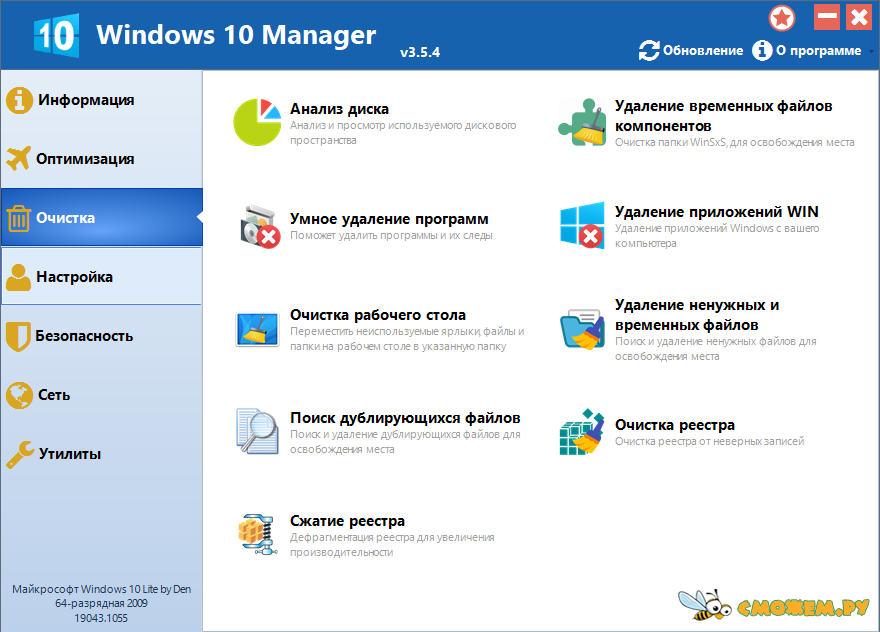Open Удаление ненужных и временных файлов title

pos(697,315)
